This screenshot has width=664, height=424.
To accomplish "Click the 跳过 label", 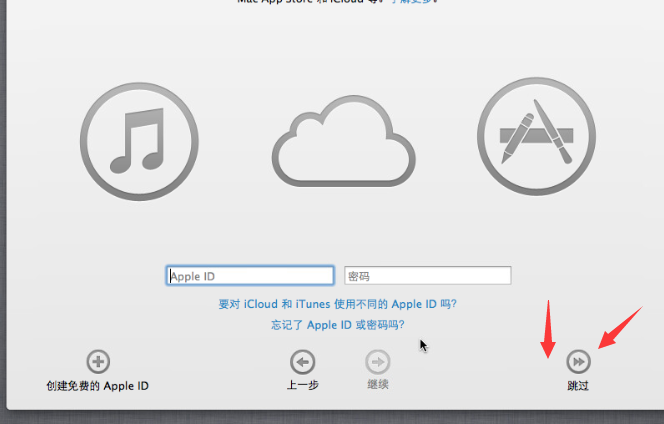I will [578, 386].
